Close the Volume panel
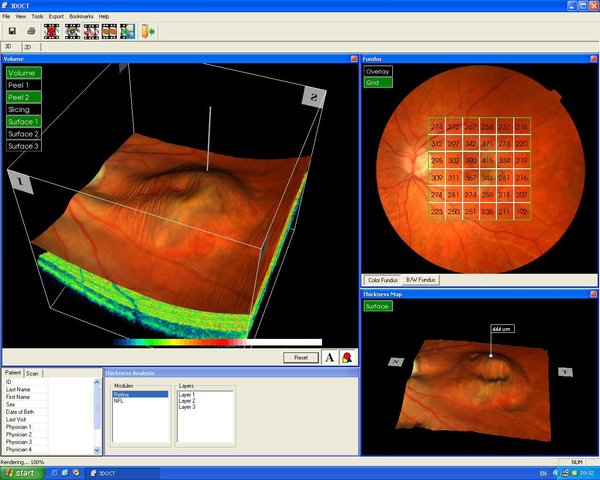Image resolution: width=600 pixels, height=480 pixels. coord(354,59)
